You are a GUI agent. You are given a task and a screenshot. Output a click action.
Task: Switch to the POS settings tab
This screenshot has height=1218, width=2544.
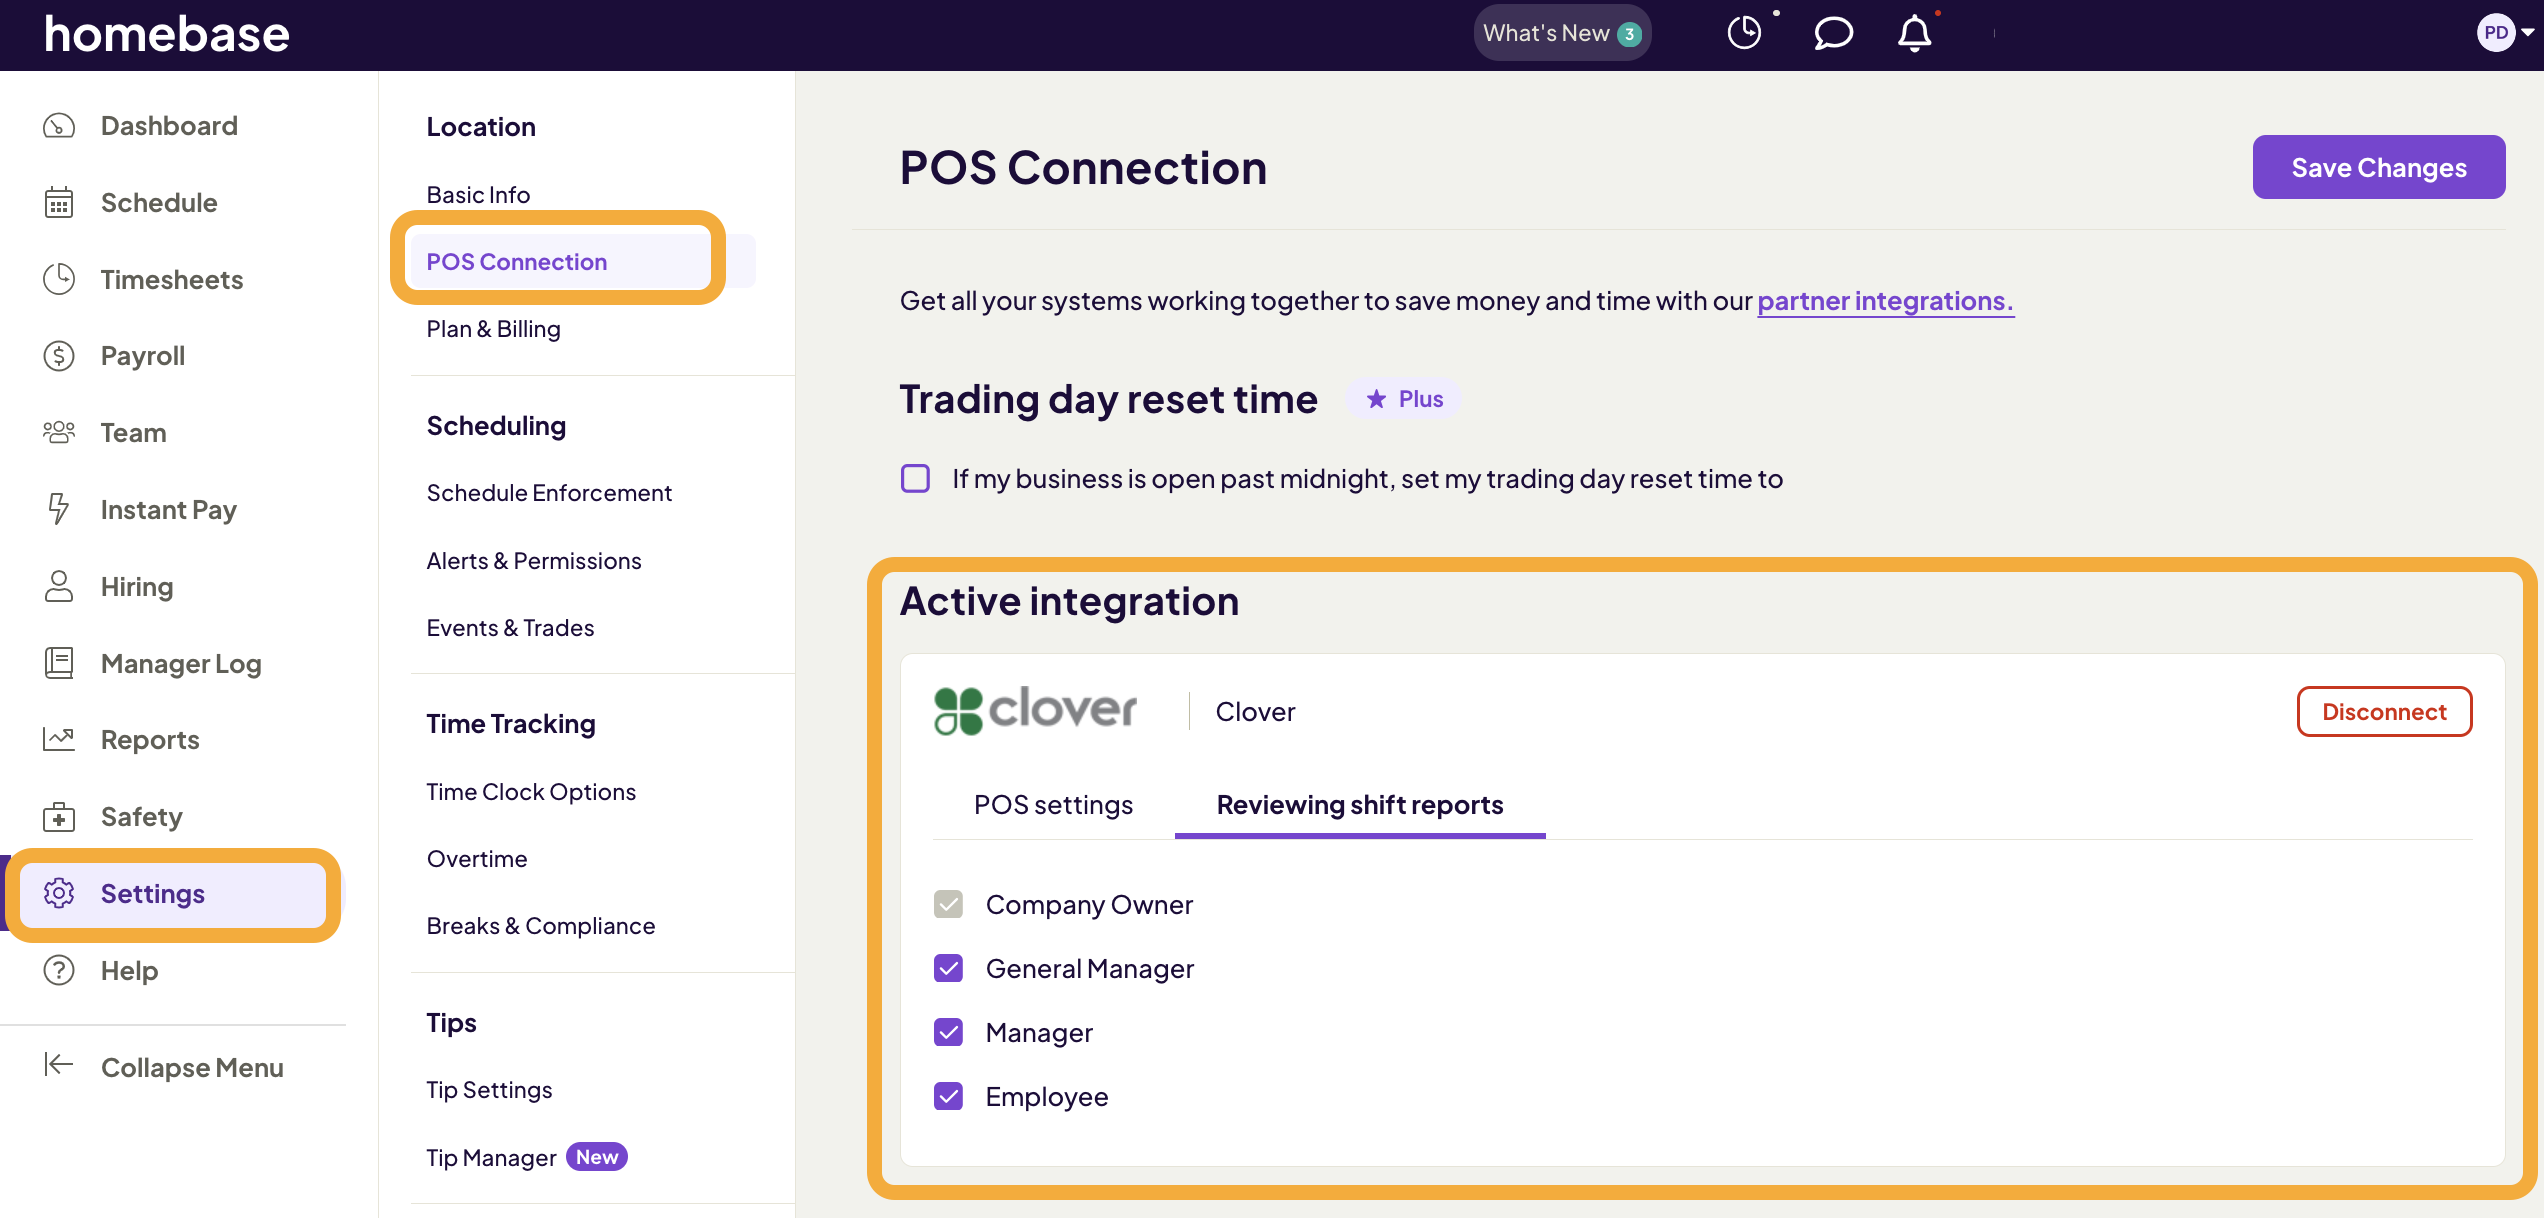click(x=1053, y=805)
